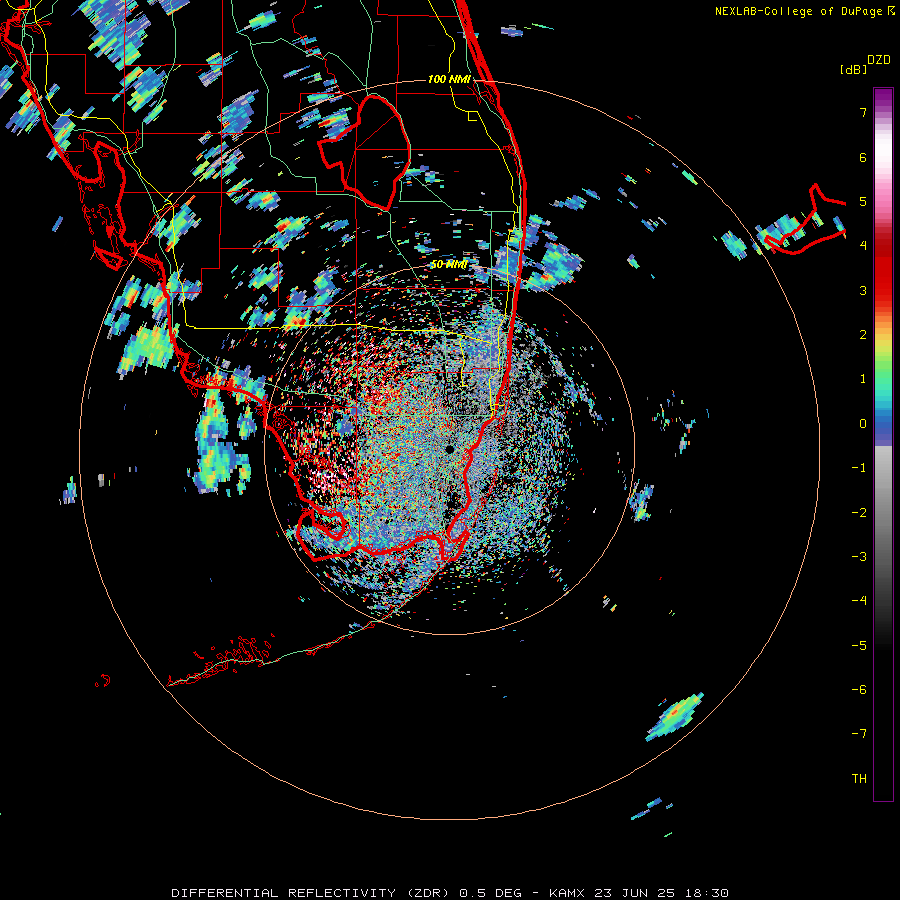Click the 4 value on the color scale
This screenshot has width=900, height=900.
point(863,246)
